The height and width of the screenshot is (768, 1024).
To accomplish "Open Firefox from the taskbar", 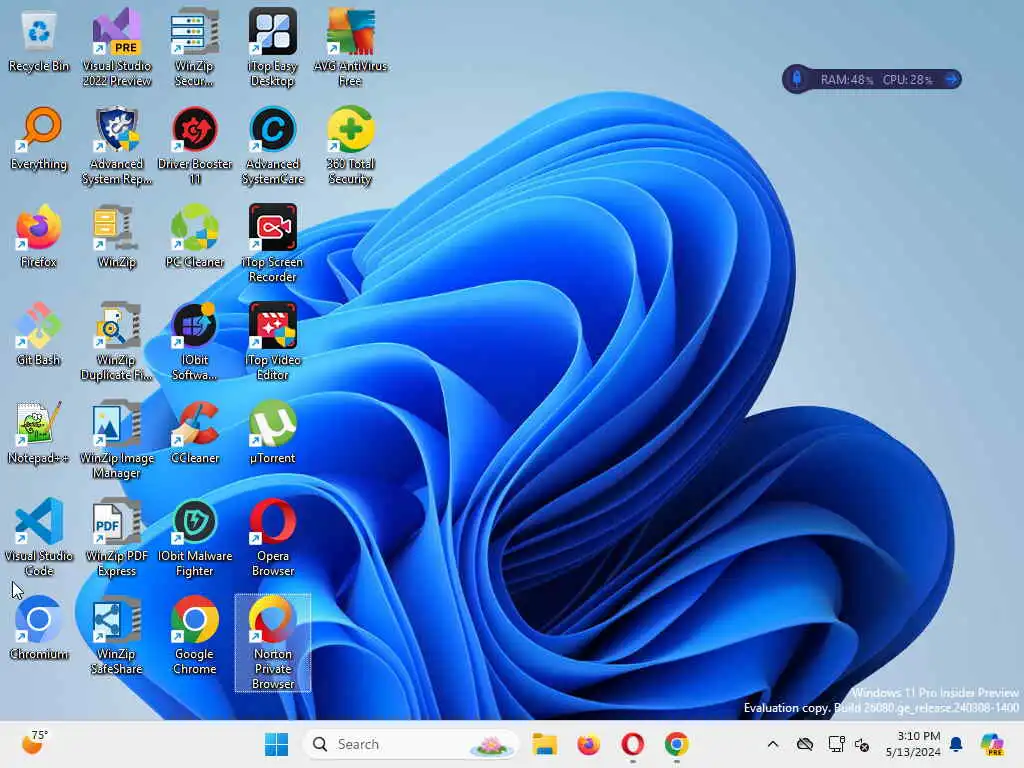I will pos(588,744).
